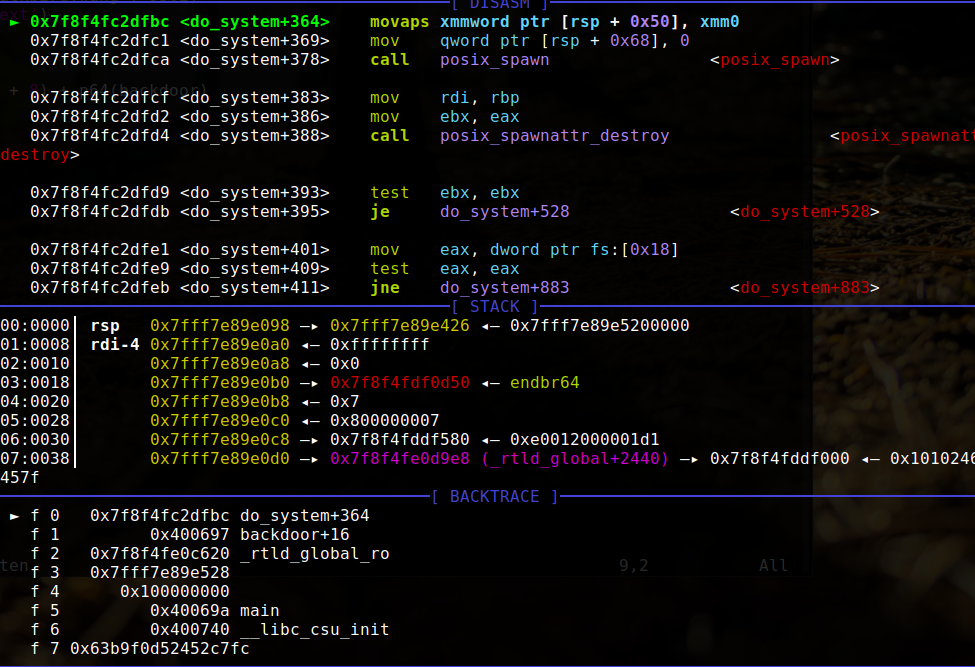Click the rsp register label
The width and height of the screenshot is (975, 667).
click(104, 325)
